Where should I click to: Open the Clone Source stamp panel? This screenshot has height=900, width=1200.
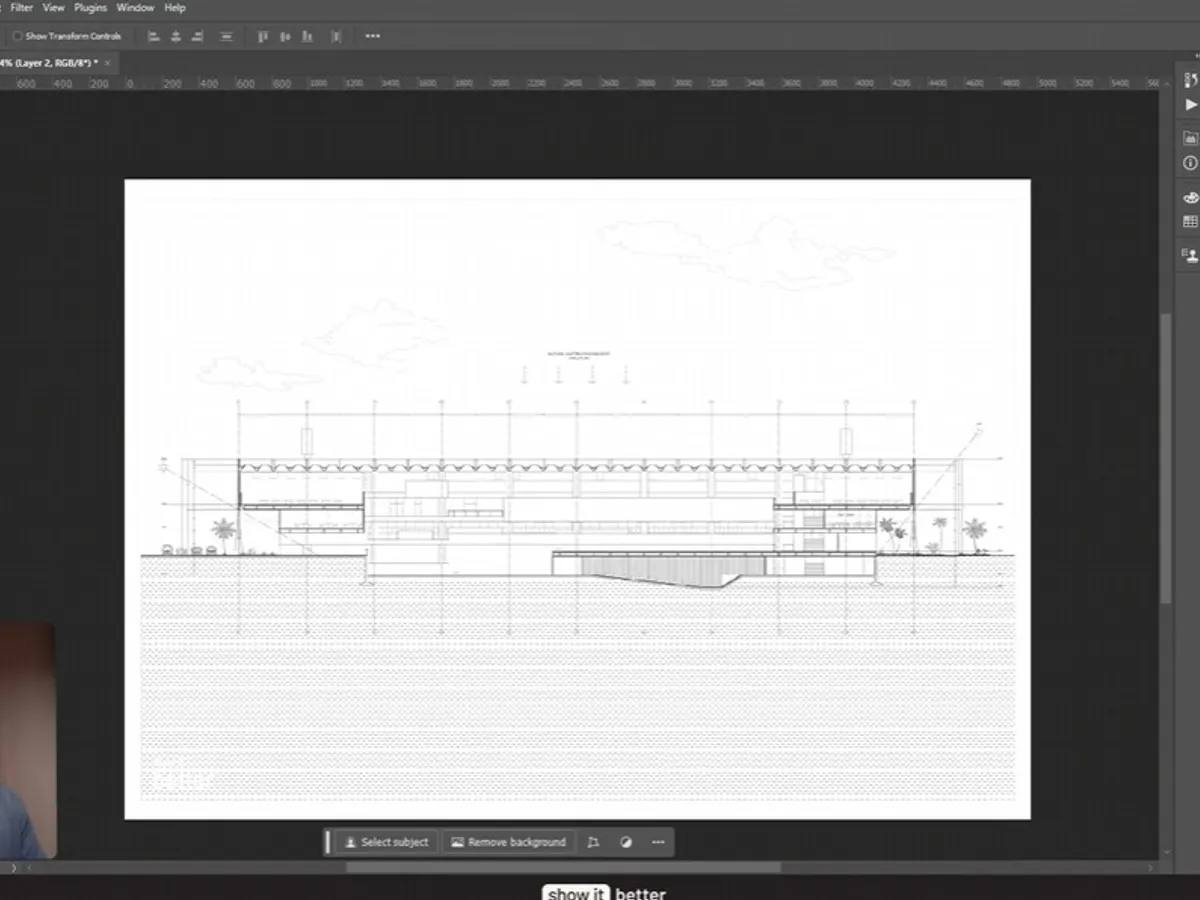(x=1190, y=256)
